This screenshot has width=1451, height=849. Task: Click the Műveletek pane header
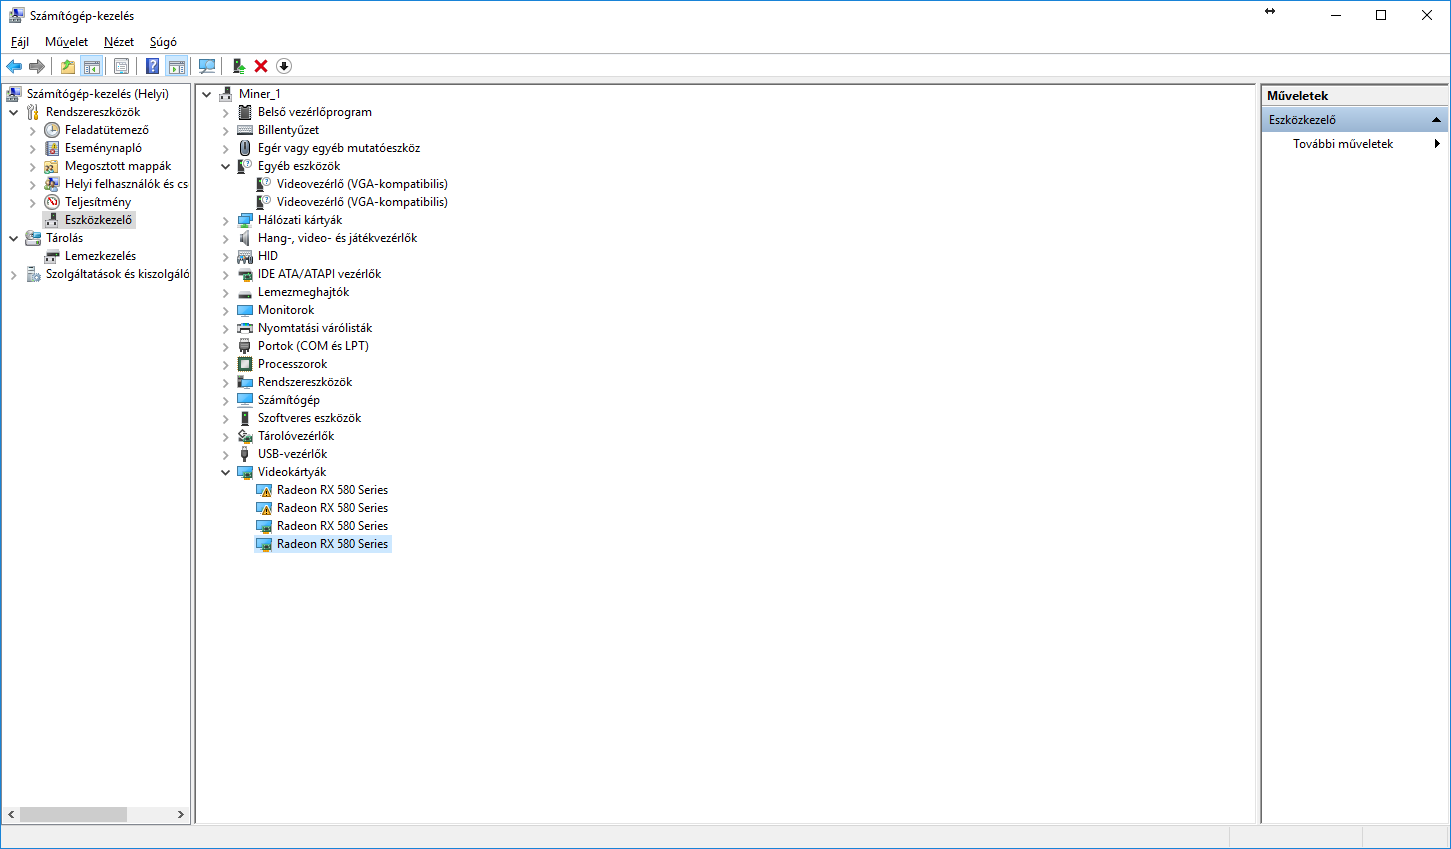click(x=1354, y=96)
